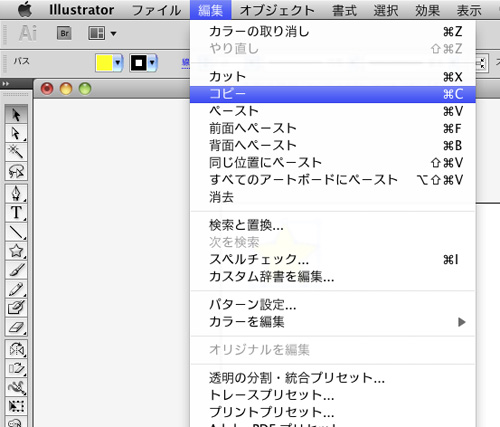
Task: Open the 編集 menu in menu bar
Action: (x=210, y=10)
